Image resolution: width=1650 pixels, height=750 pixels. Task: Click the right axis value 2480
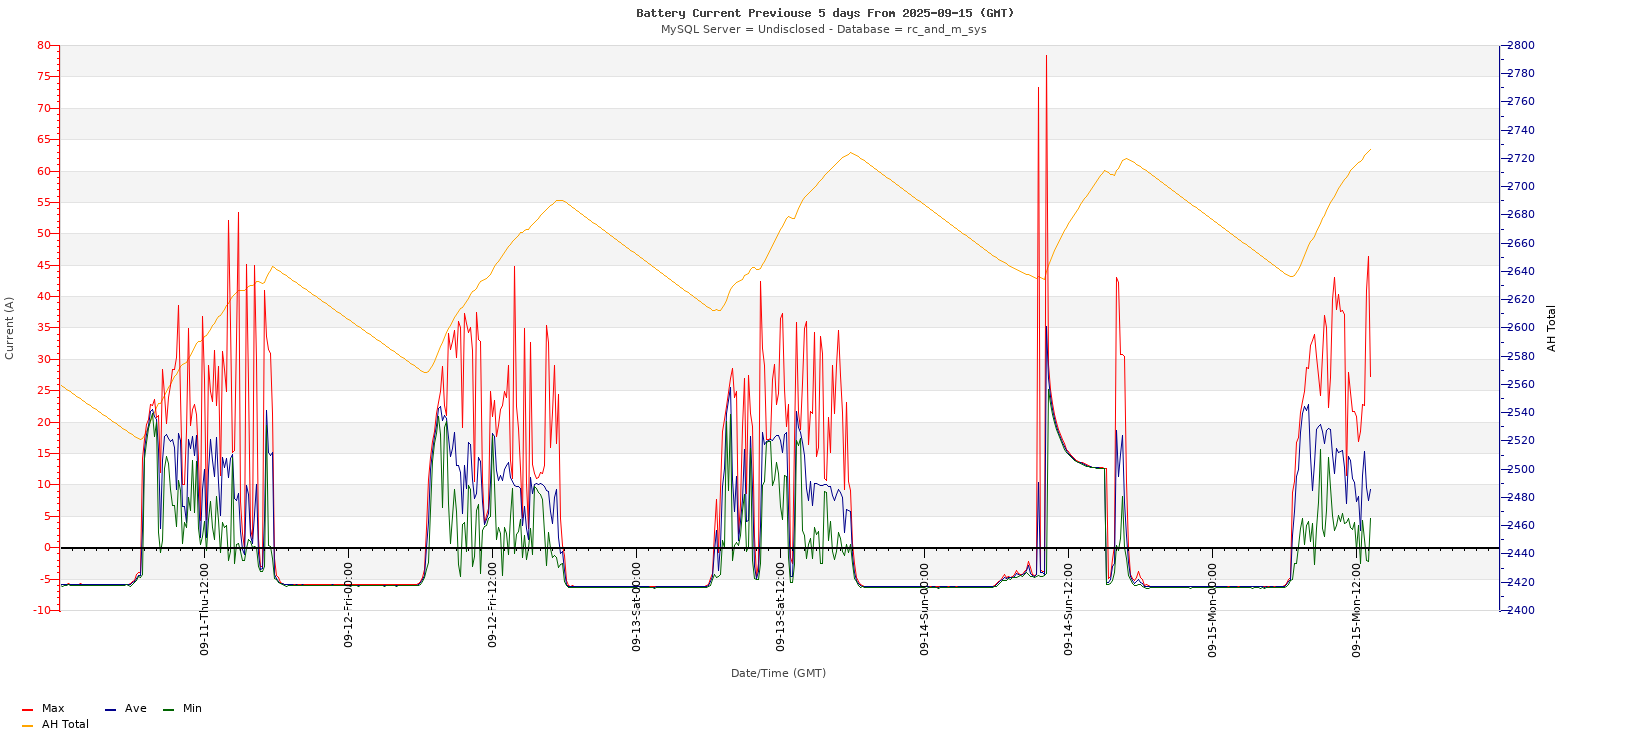[1521, 497]
